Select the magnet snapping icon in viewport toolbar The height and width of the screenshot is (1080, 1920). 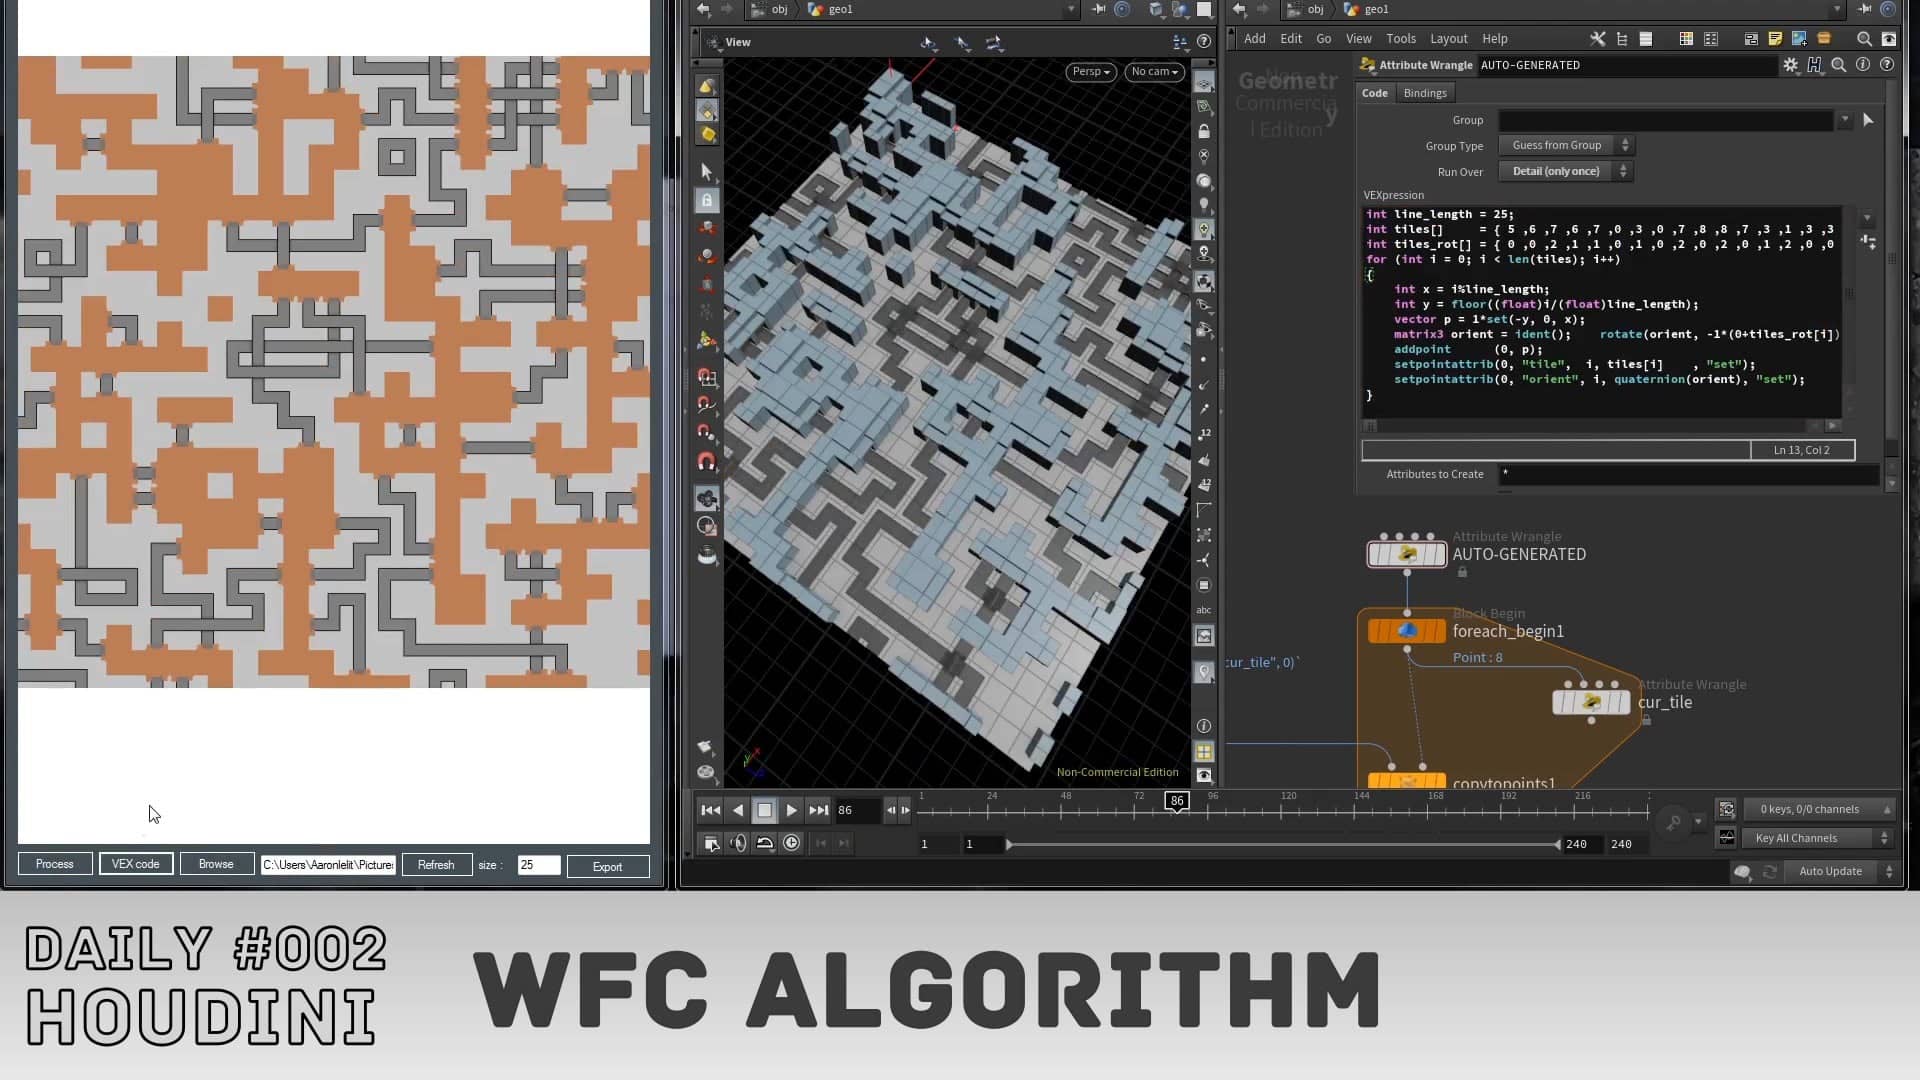coord(707,461)
